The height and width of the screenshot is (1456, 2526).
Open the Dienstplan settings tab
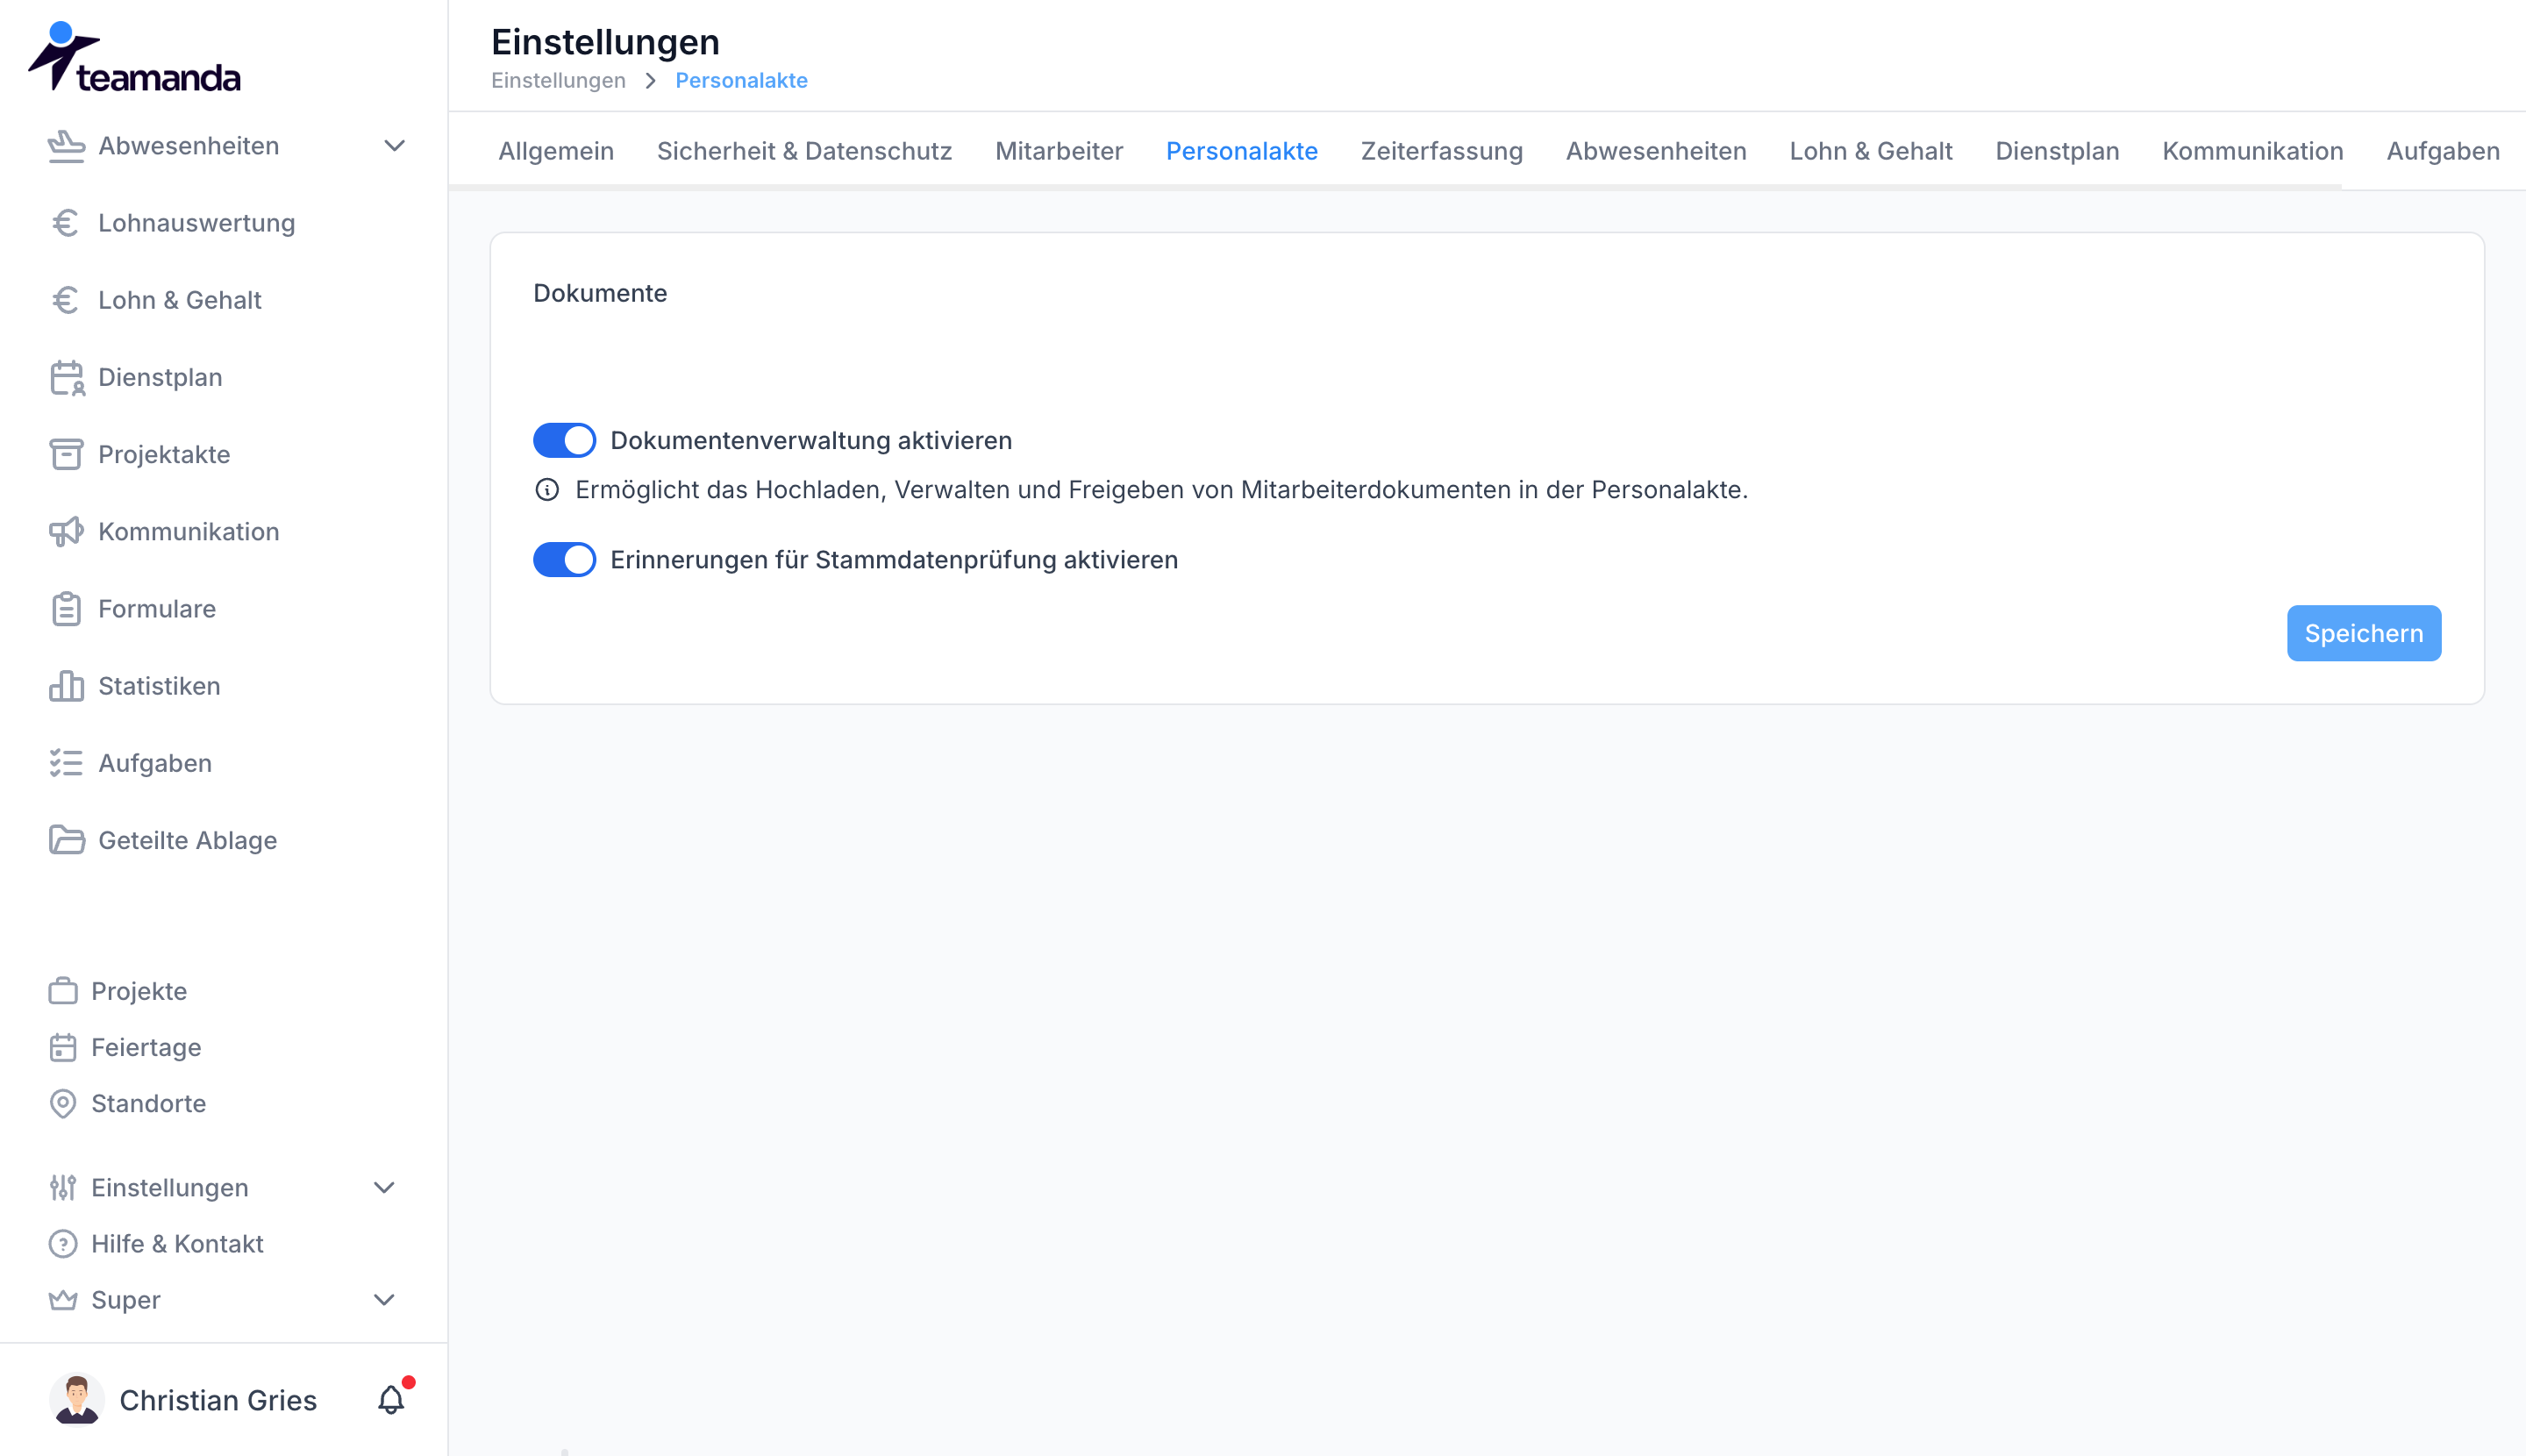pyautogui.click(x=2057, y=151)
